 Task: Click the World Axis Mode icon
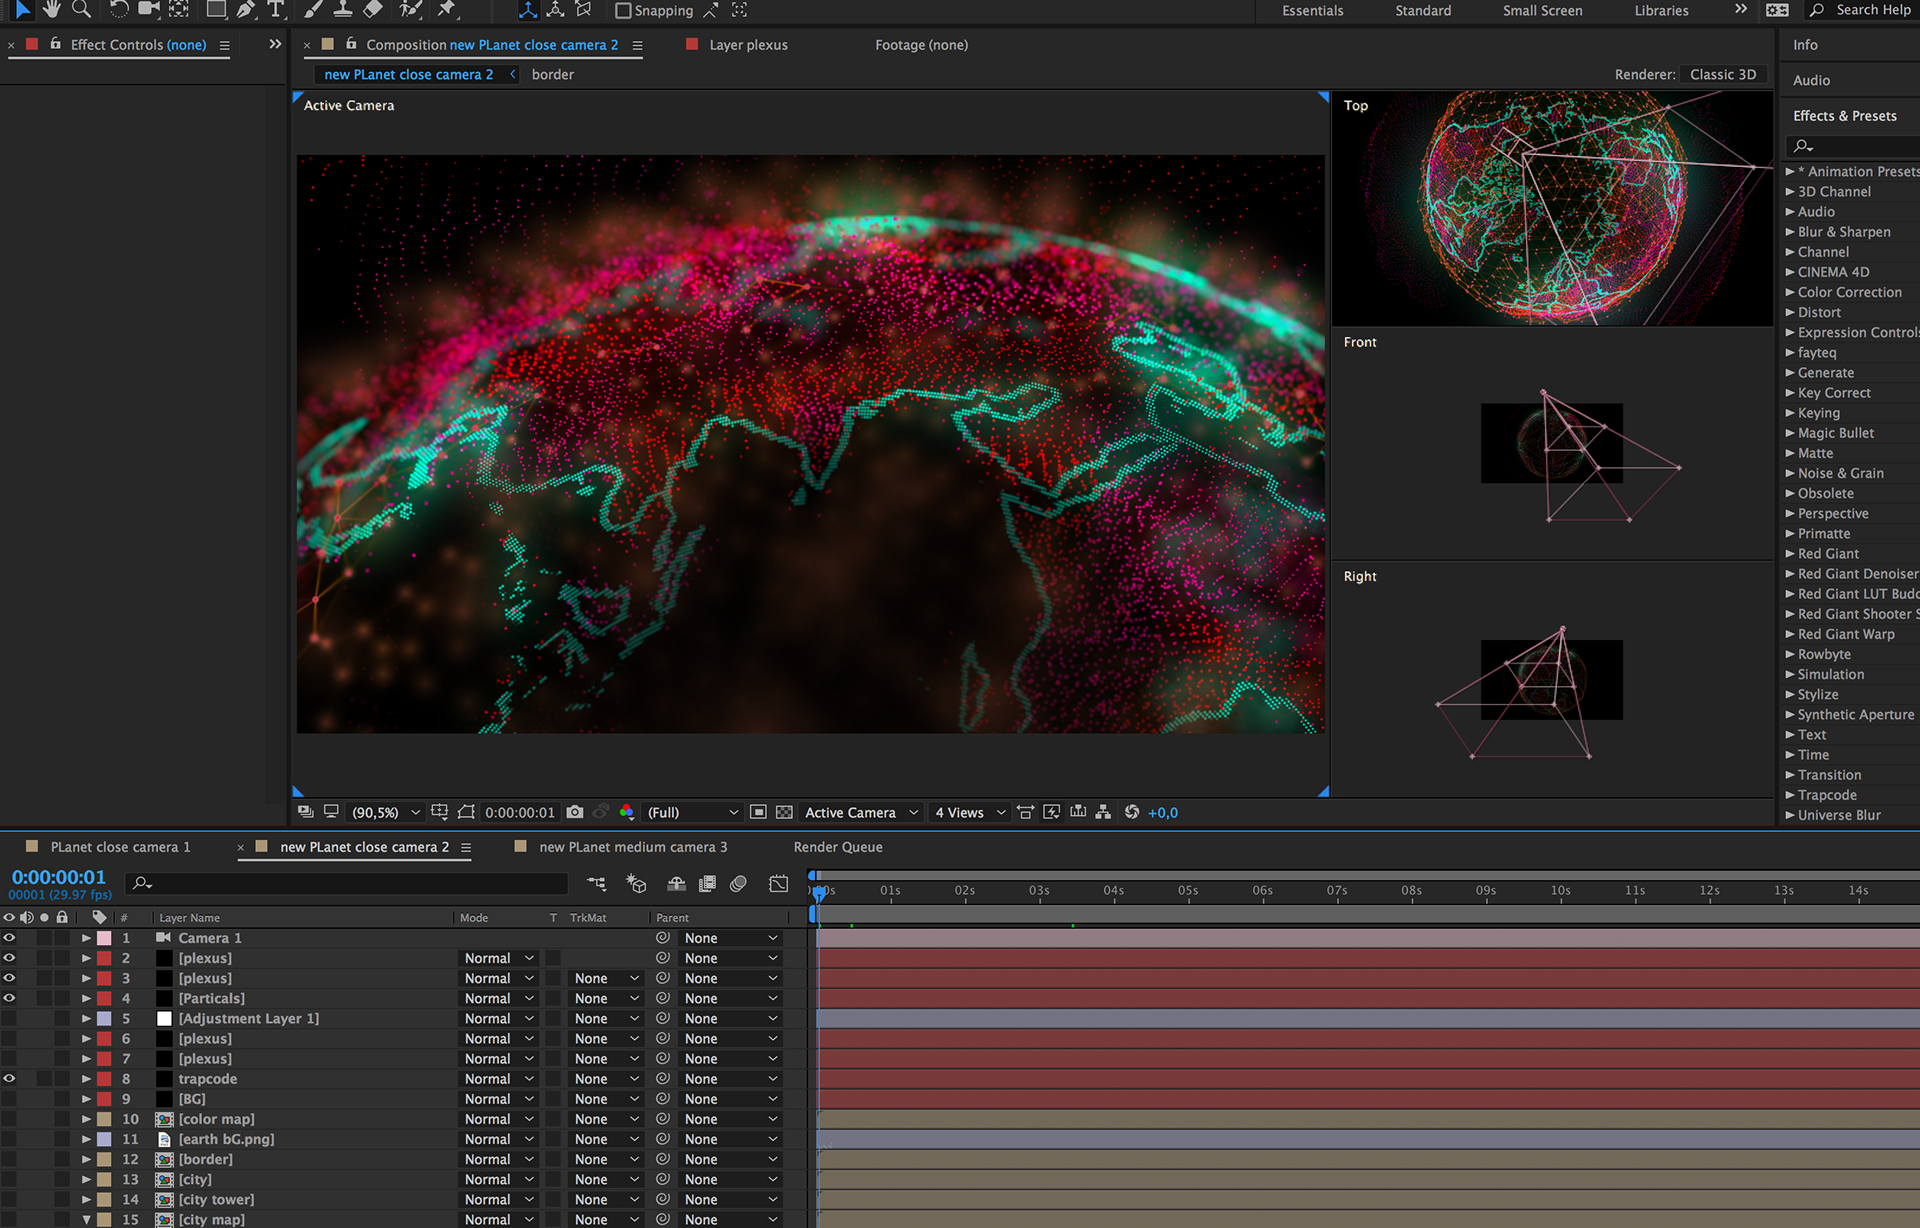point(556,10)
